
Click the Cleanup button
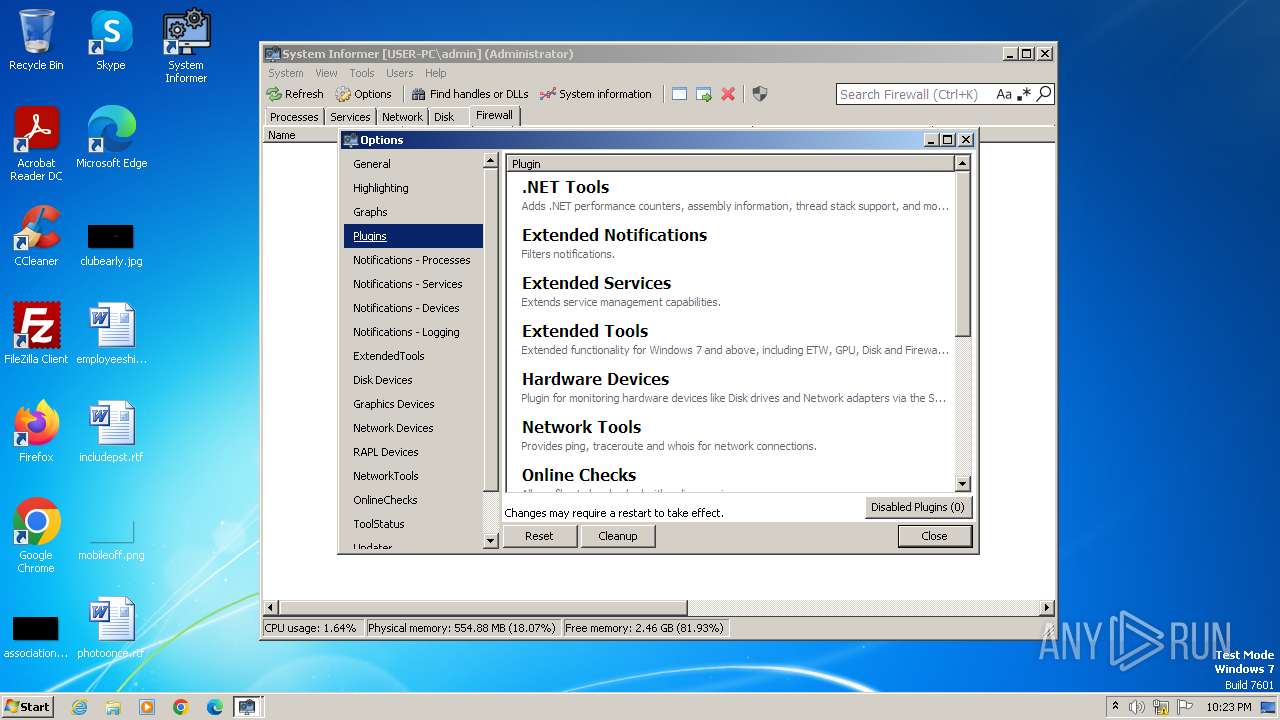618,536
